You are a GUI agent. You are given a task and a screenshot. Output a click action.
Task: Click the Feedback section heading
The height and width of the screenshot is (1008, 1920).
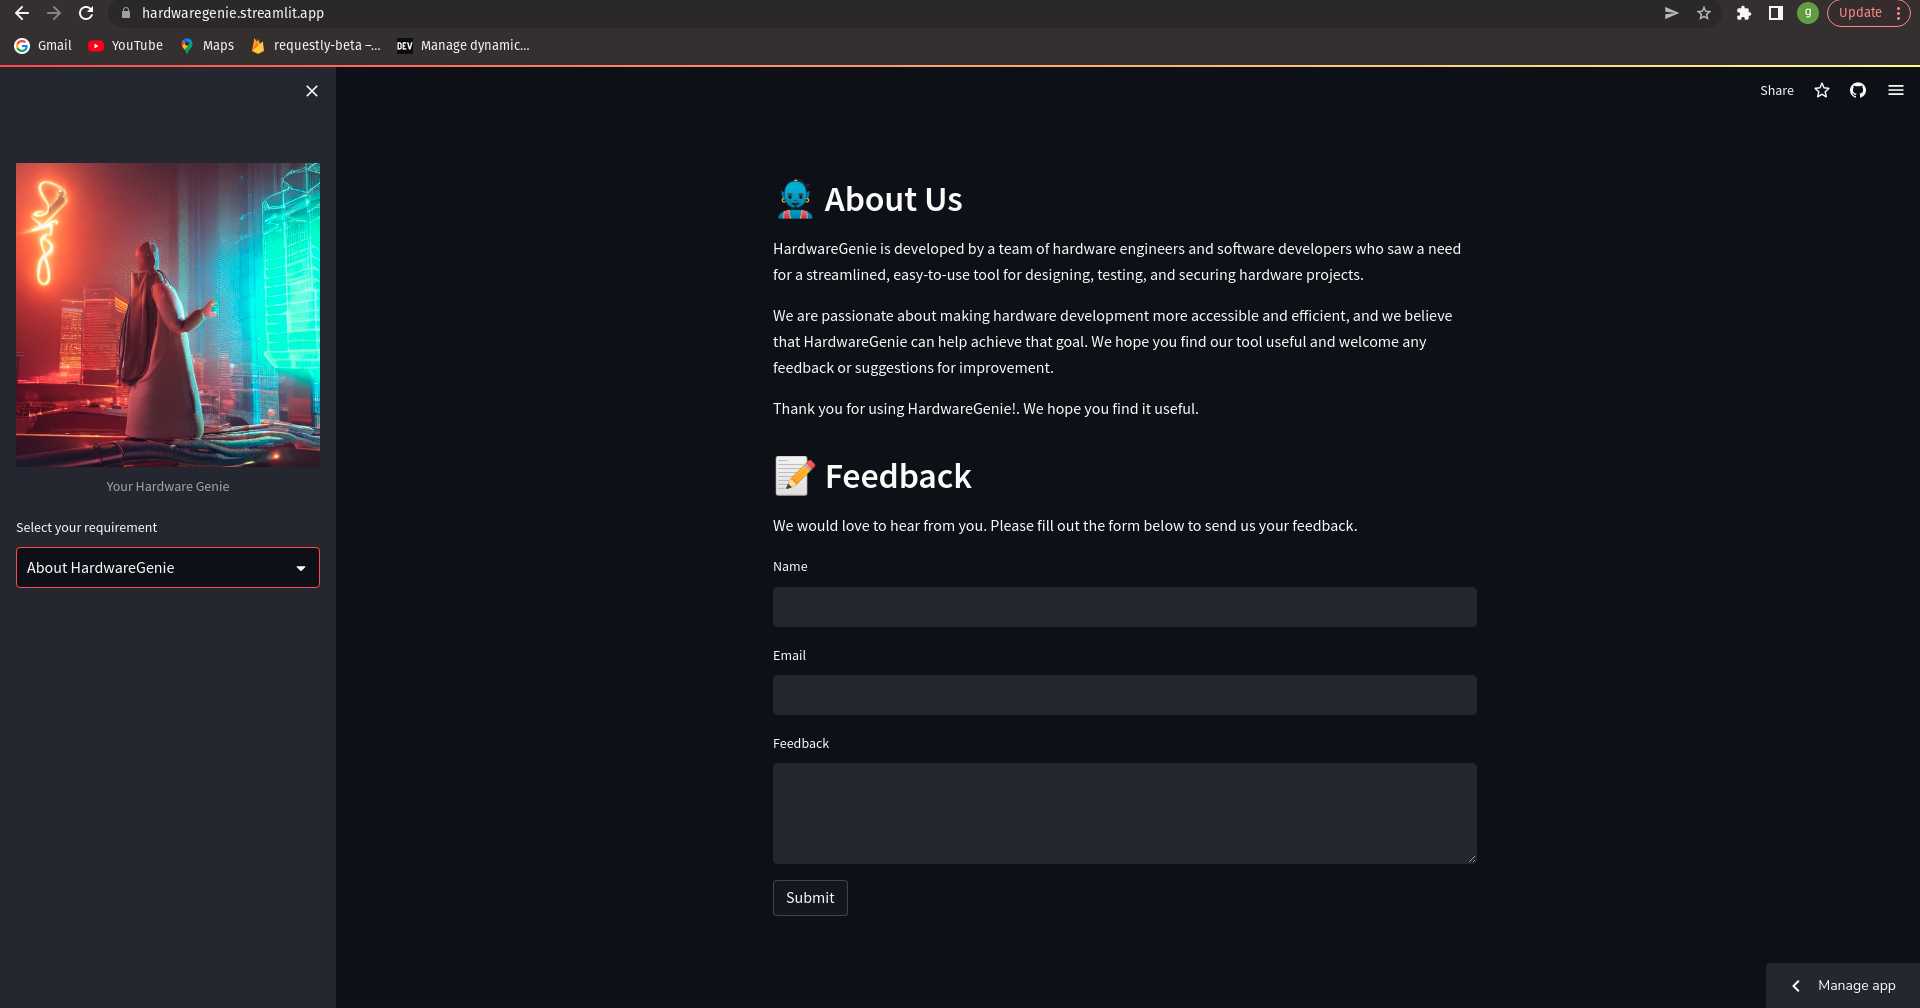(898, 476)
